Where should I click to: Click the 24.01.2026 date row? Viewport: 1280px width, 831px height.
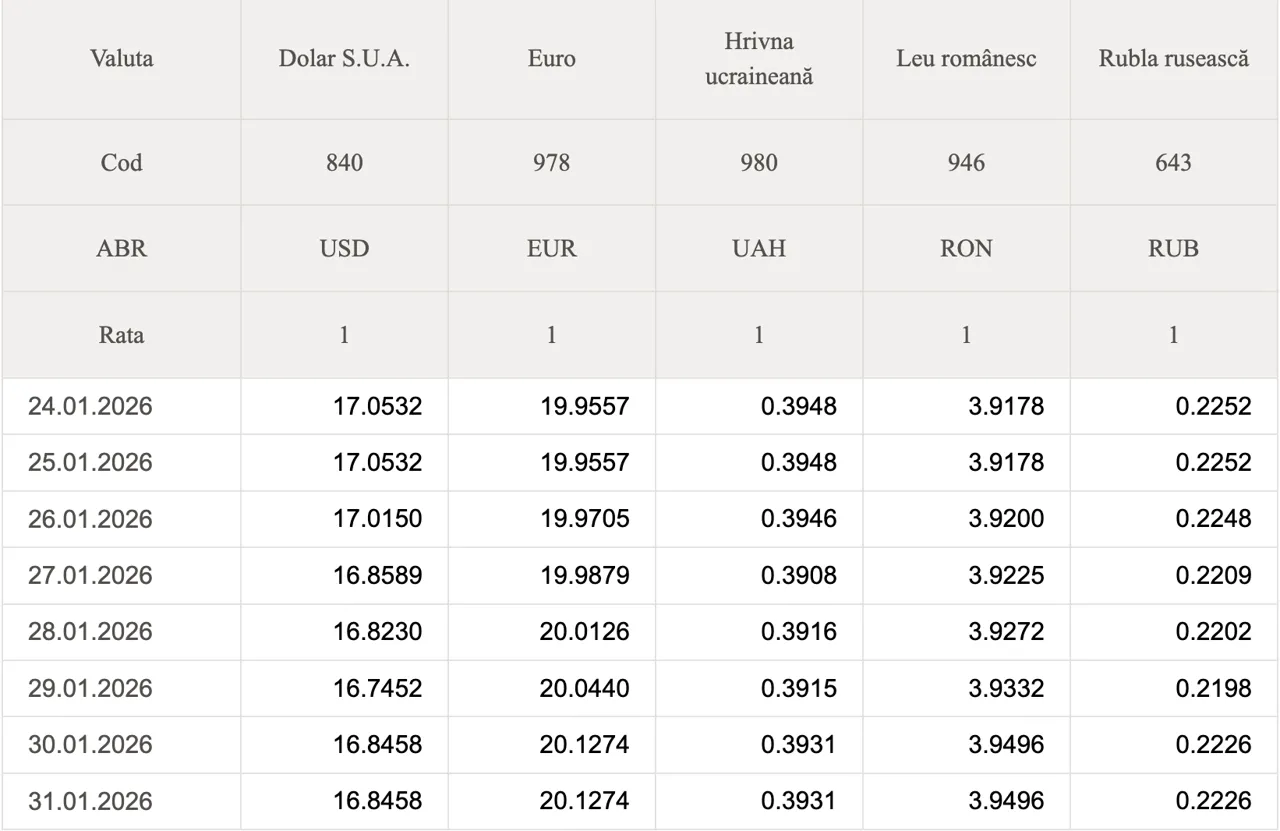pyautogui.click(x=90, y=406)
